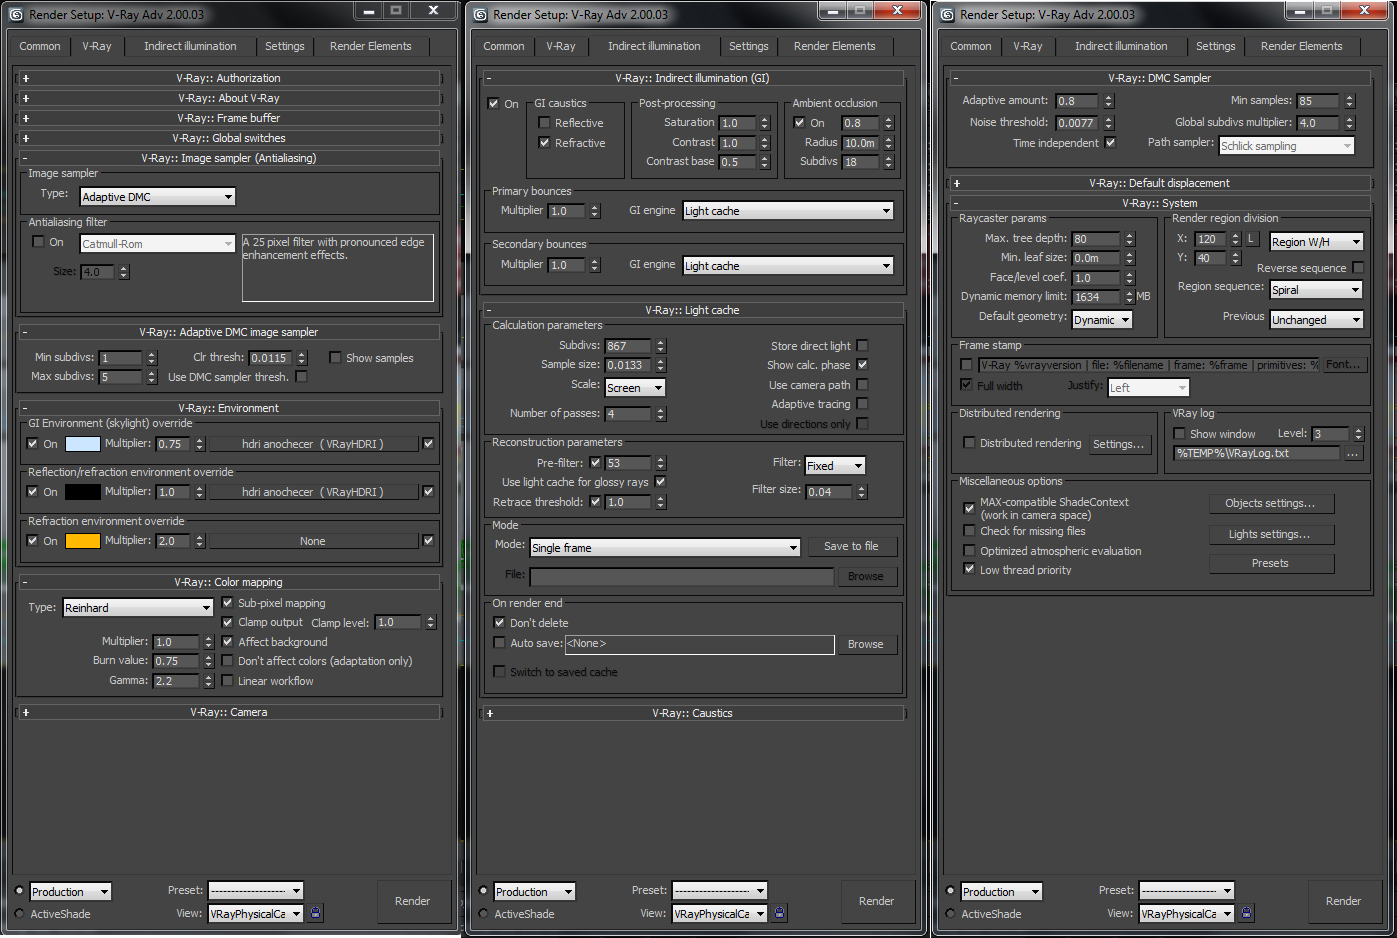Click the Reflection/refraction environment black color swatch

[83, 492]
